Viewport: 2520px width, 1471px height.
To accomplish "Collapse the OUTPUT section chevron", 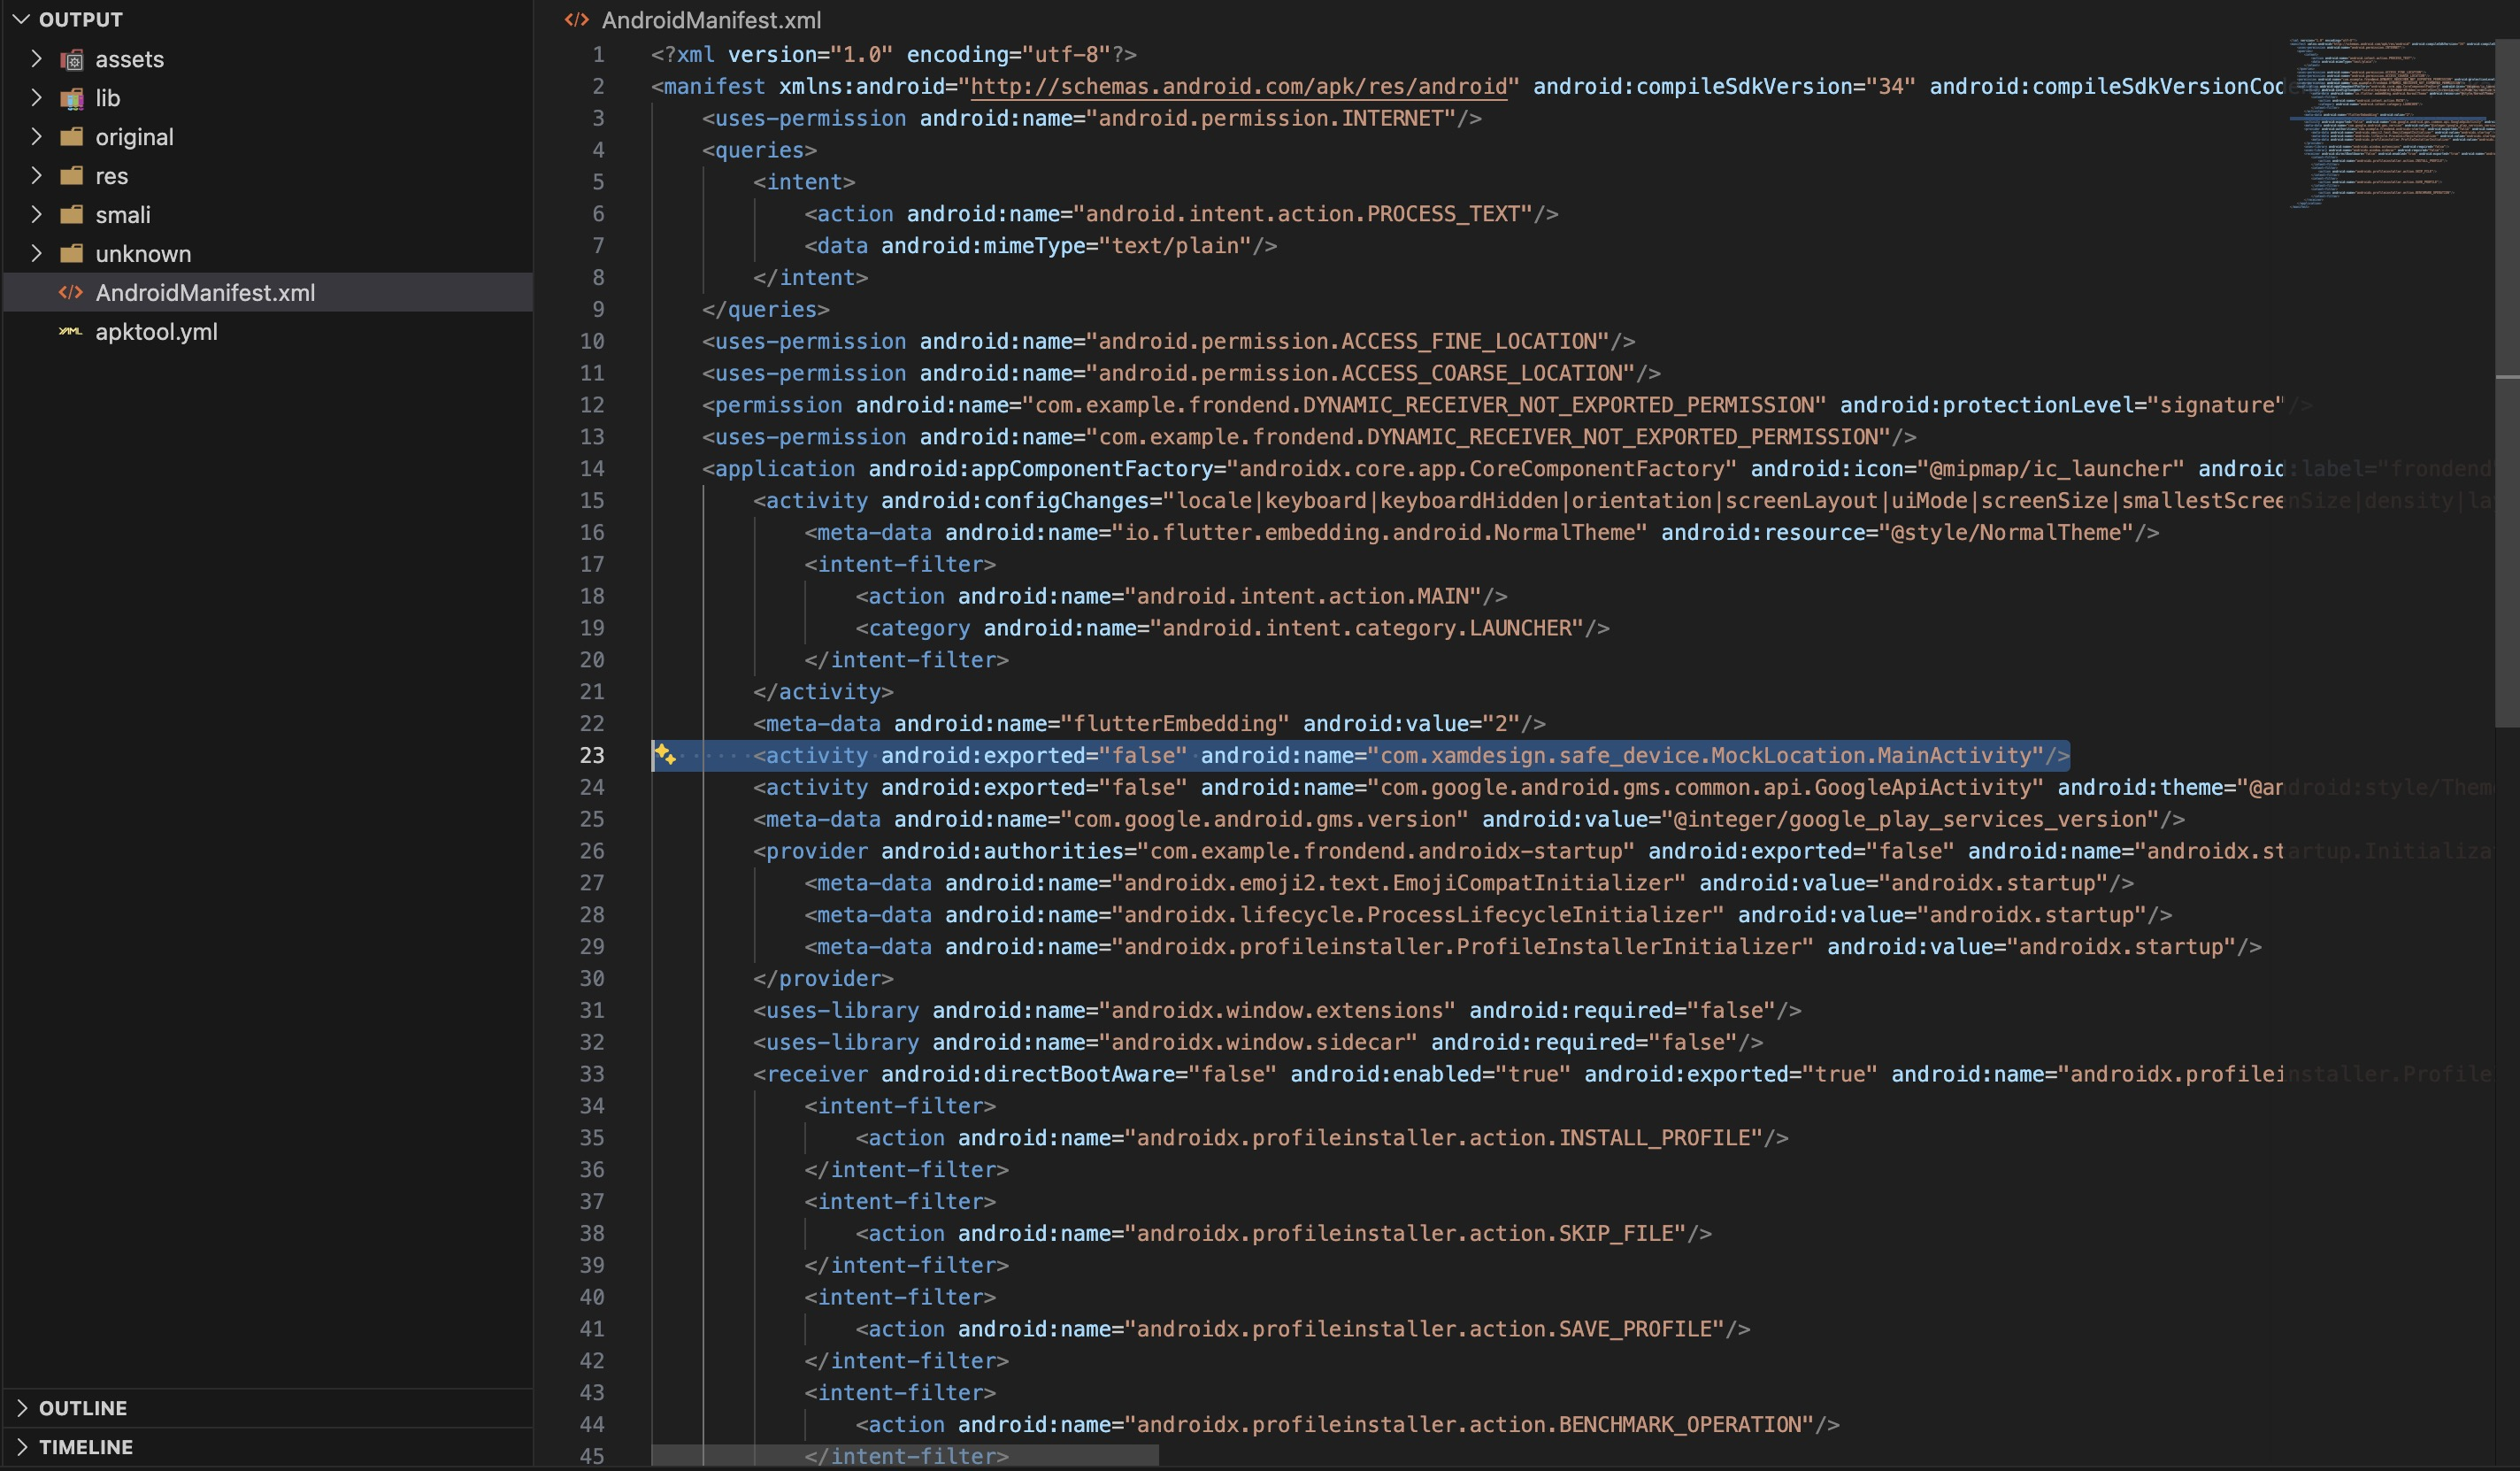I will [20, 20].
